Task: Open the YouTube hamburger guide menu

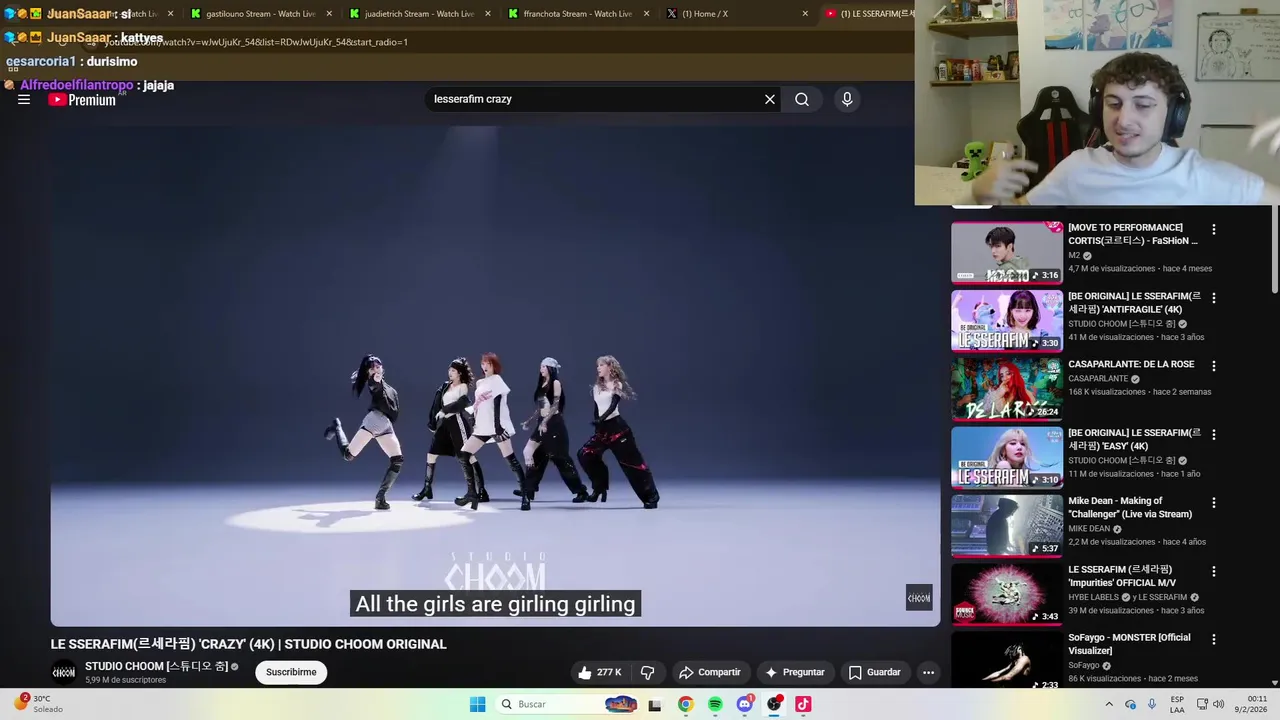Action: (24, 100)
